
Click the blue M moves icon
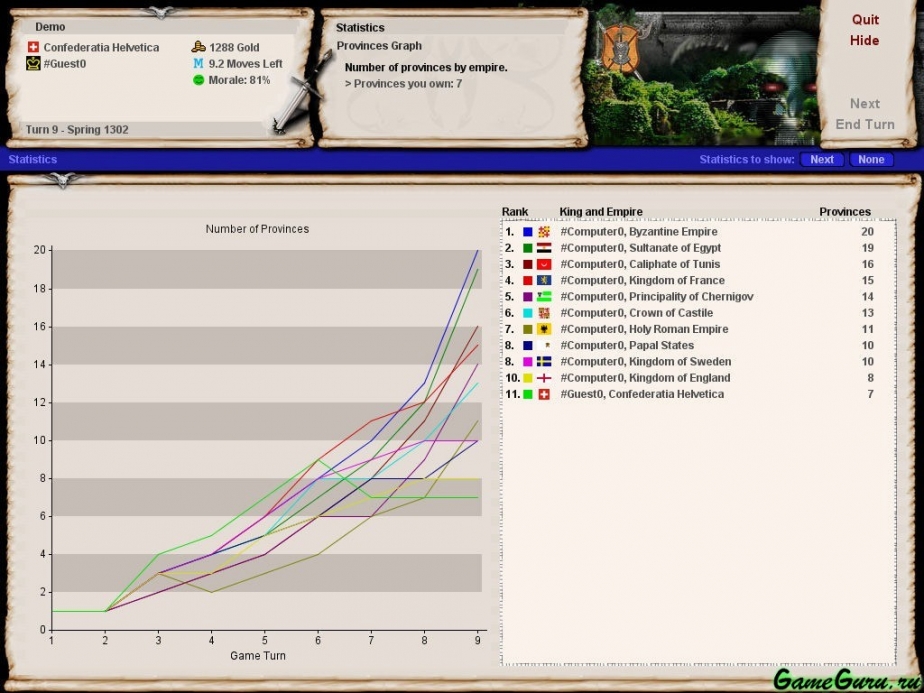pos(199,64)
